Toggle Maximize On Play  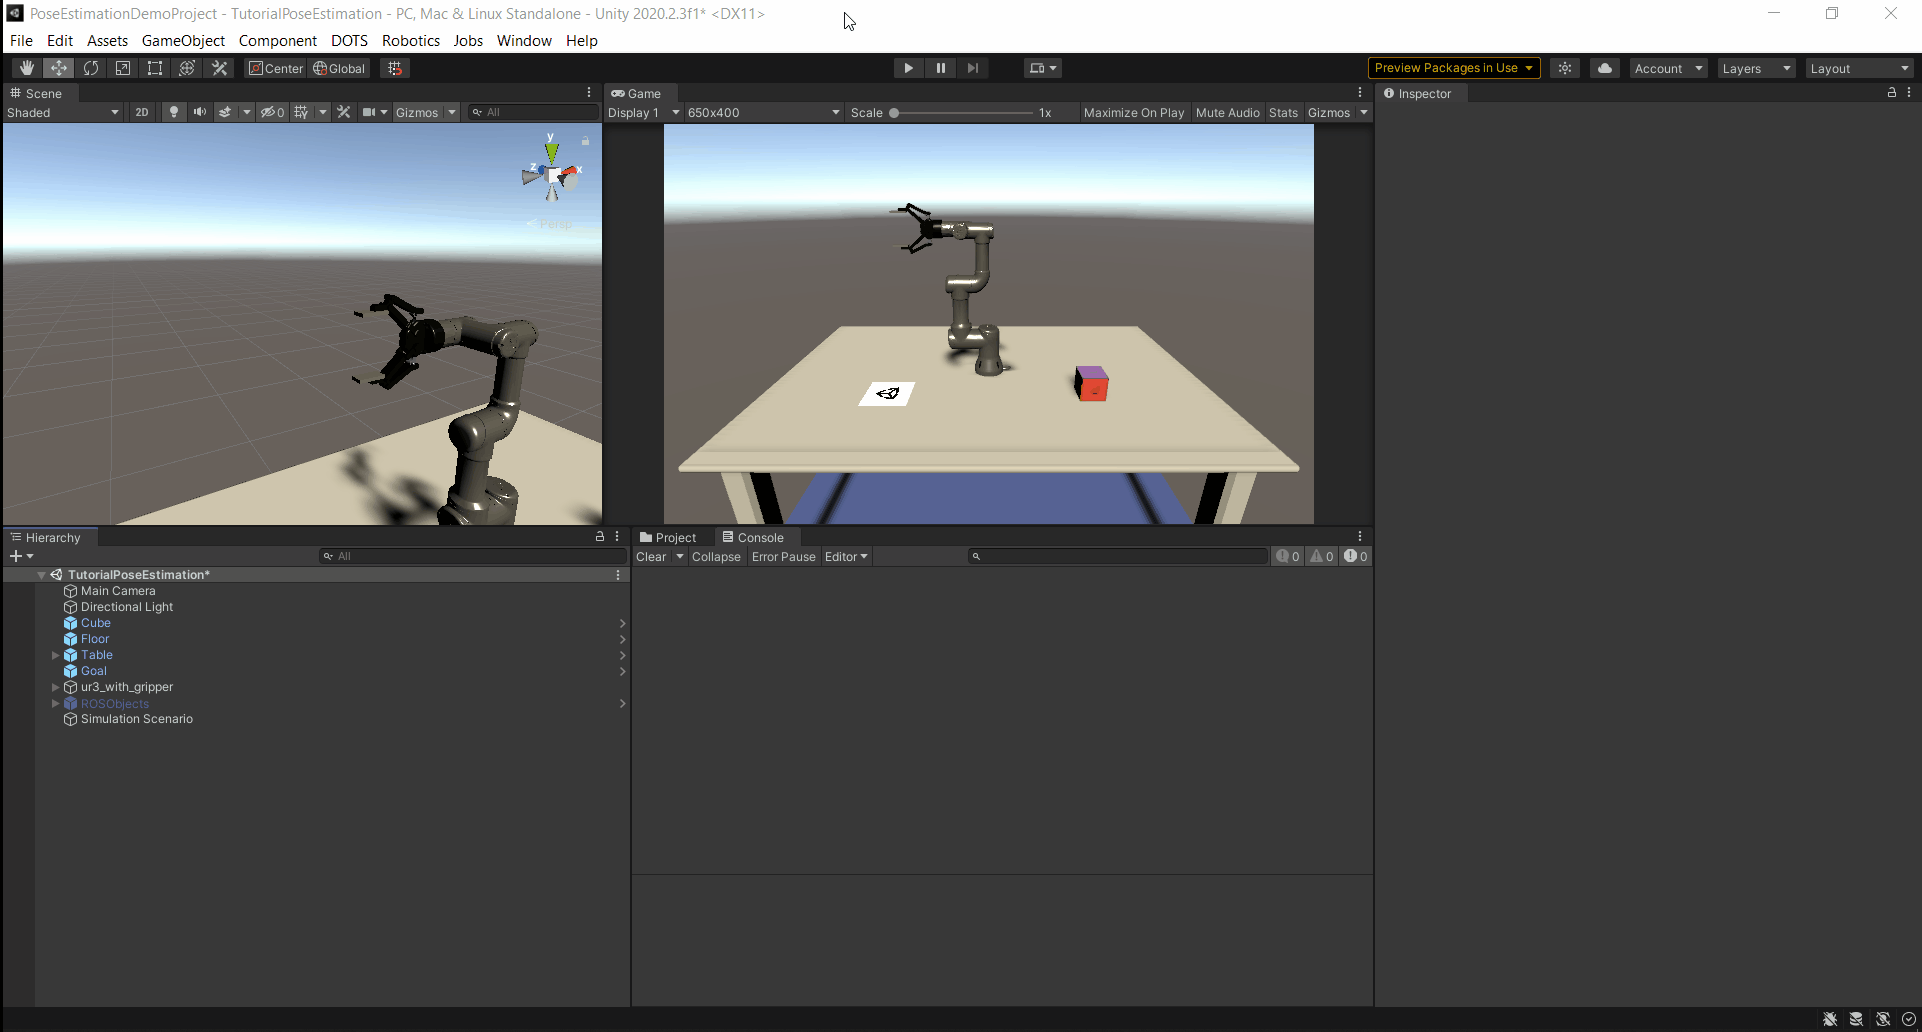[x=1133, y=112]
